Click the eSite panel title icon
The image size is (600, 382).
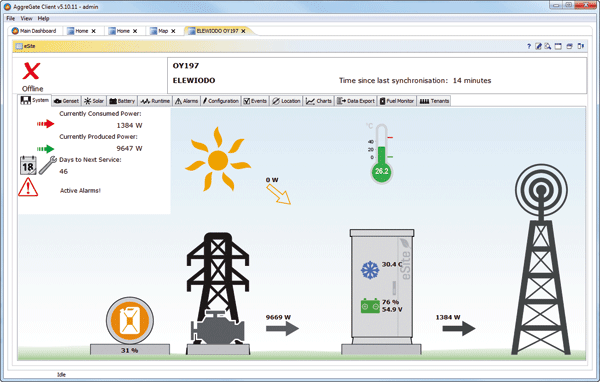tap(19, 46)
